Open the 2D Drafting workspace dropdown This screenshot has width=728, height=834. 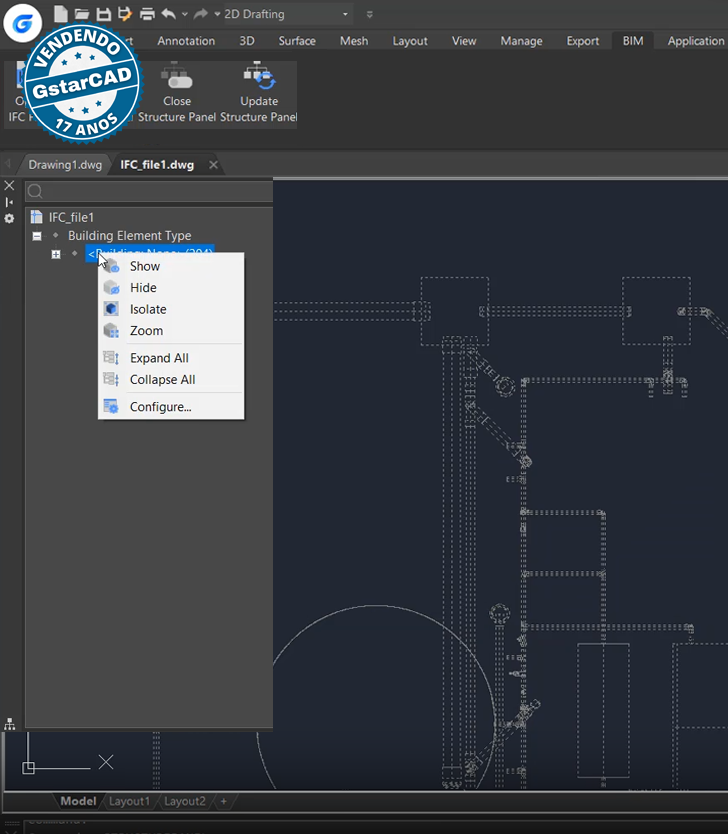287,14
